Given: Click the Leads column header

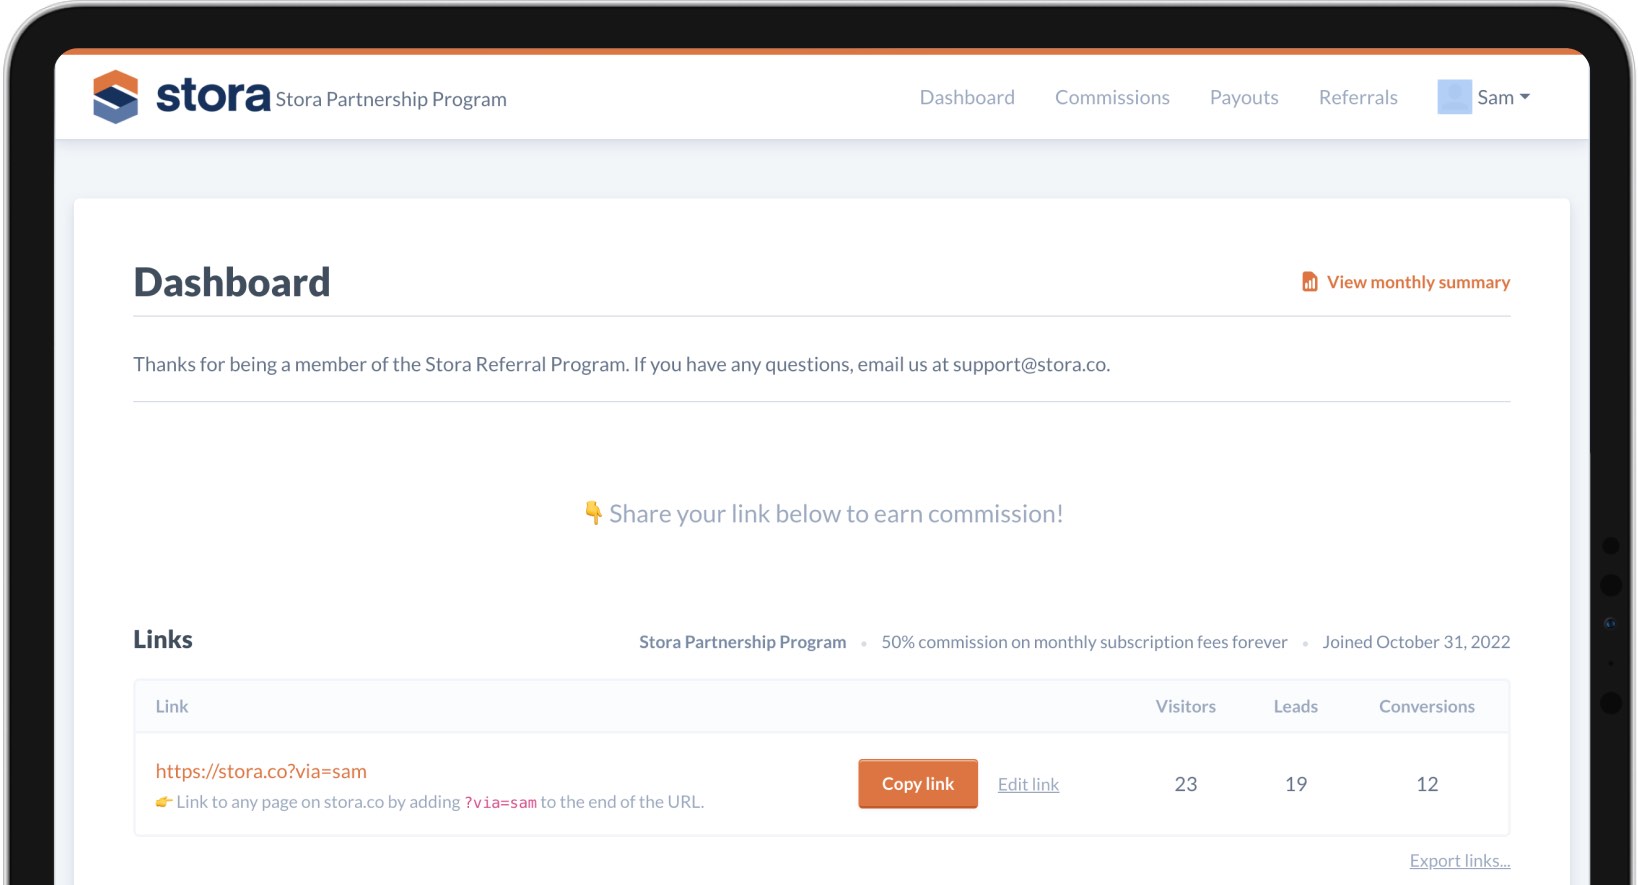Looking at the screenshot, I should pos(1296,706).
